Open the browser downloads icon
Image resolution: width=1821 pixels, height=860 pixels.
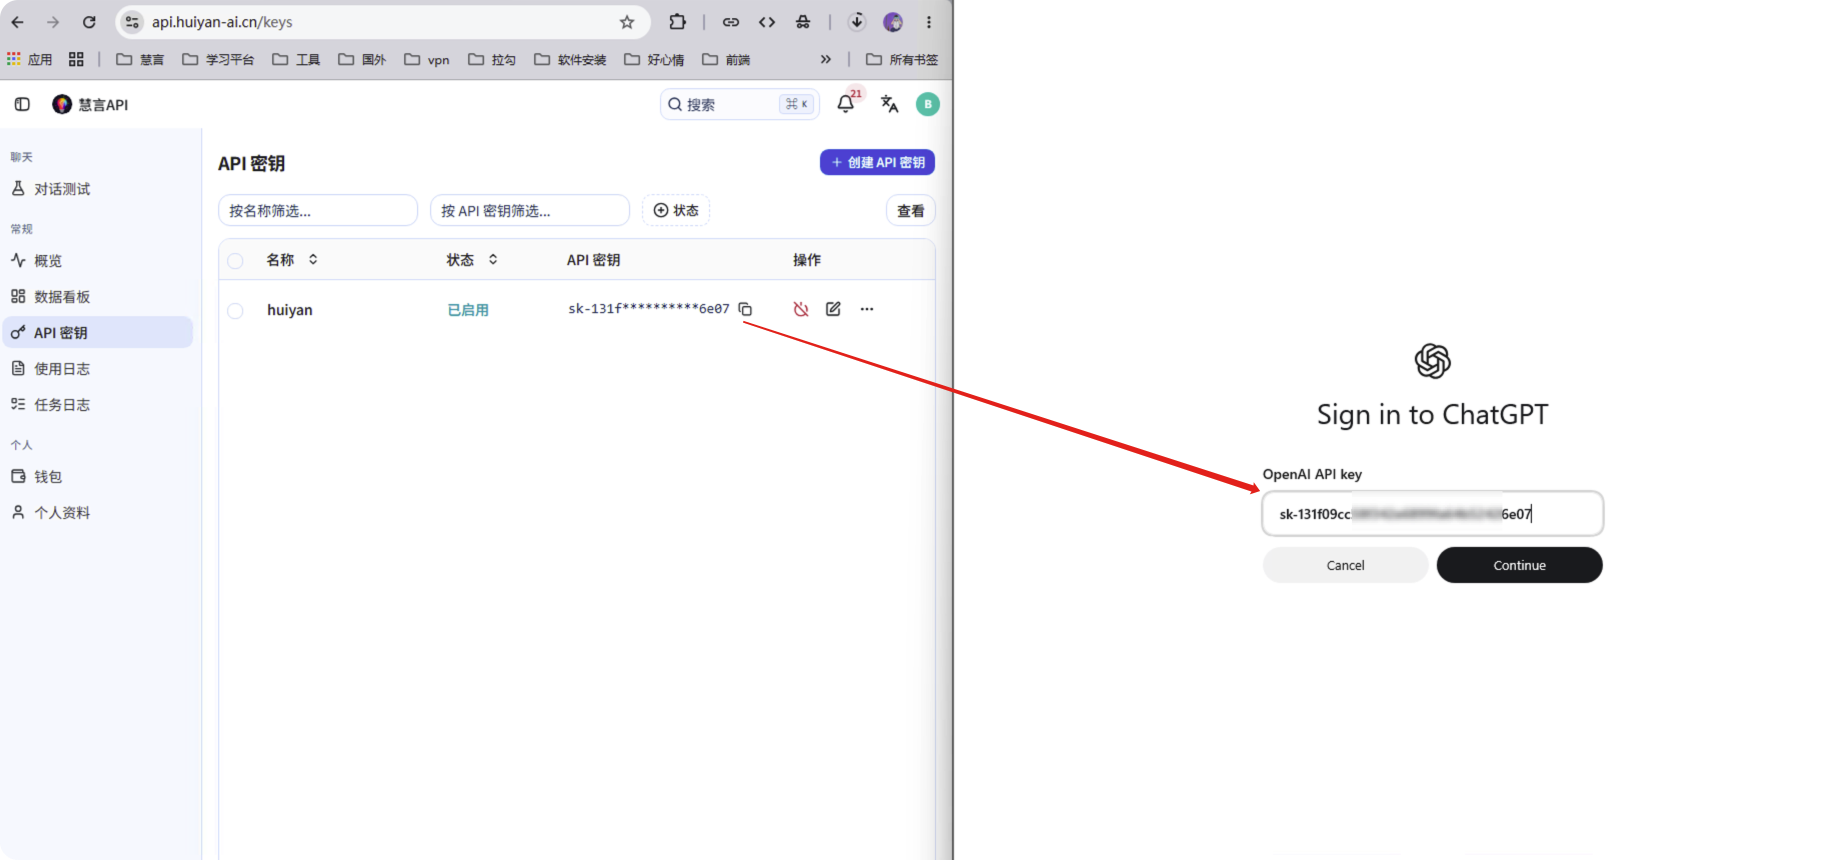tap(857, 22)
